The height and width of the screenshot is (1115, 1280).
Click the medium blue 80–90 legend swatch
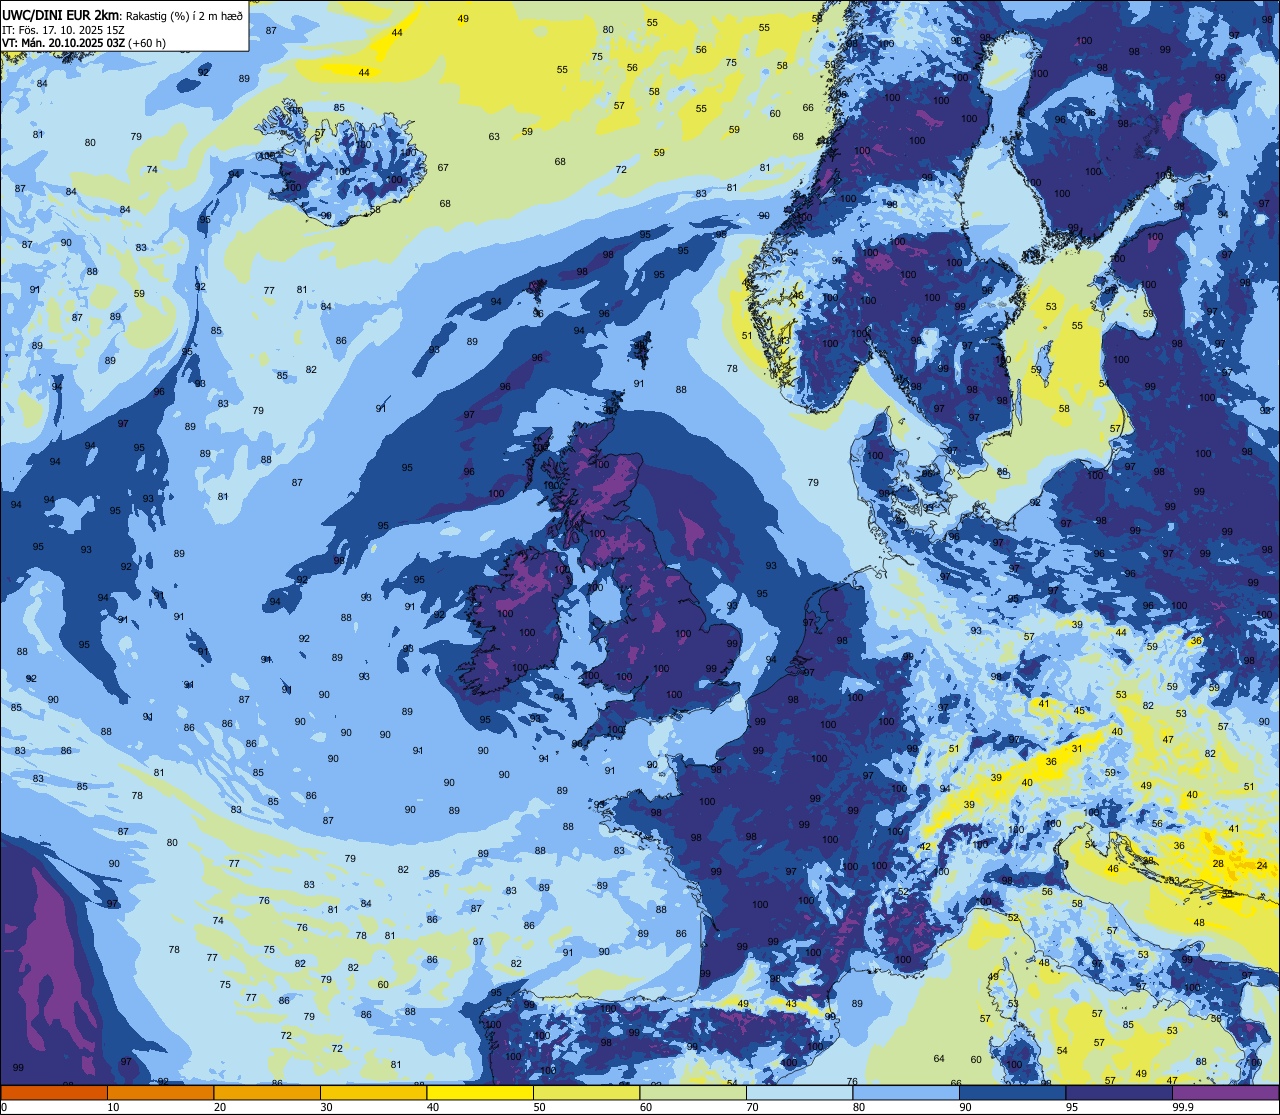point(906,1093)
